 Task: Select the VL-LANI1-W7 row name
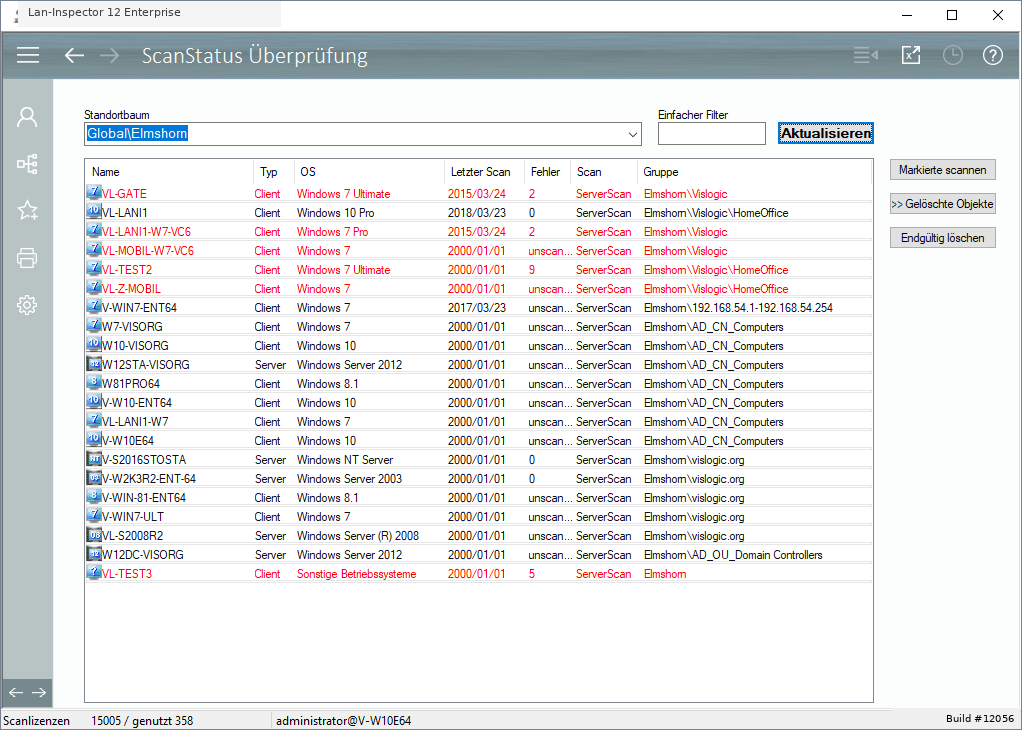[x=135, y=422]
